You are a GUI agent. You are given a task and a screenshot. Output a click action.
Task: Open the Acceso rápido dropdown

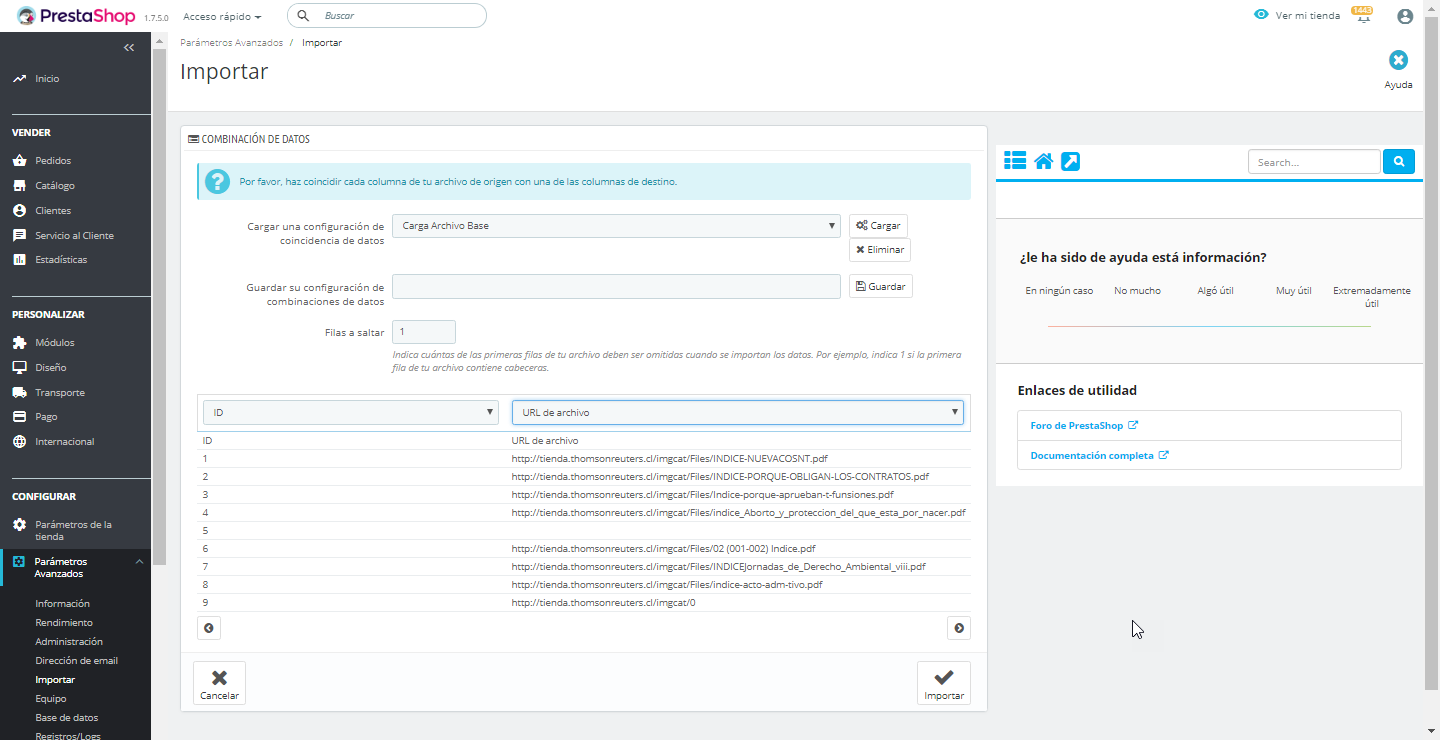coord(222,17)
